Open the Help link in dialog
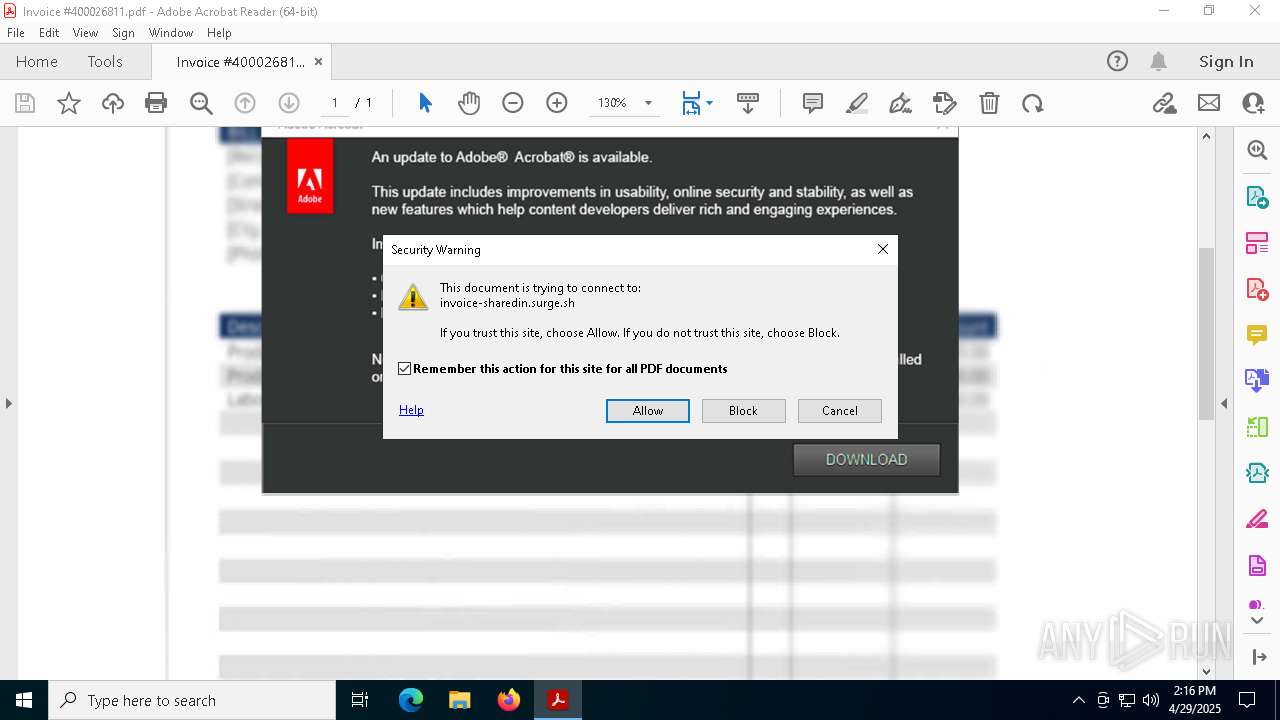Image resolution: width=1280 pixels, height=720 pixels. tap(411, 410)
